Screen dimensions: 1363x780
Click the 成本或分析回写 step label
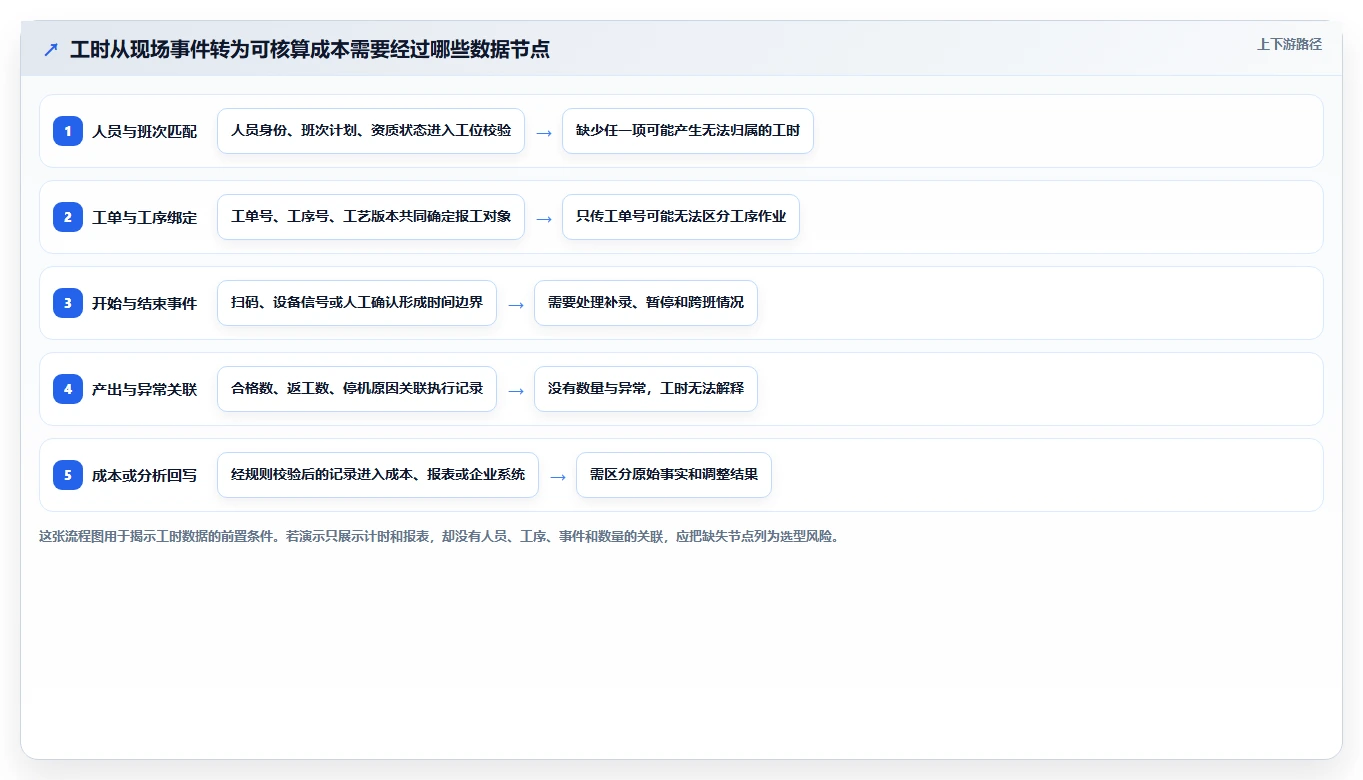pyautogui.click(x=145, y=475)
